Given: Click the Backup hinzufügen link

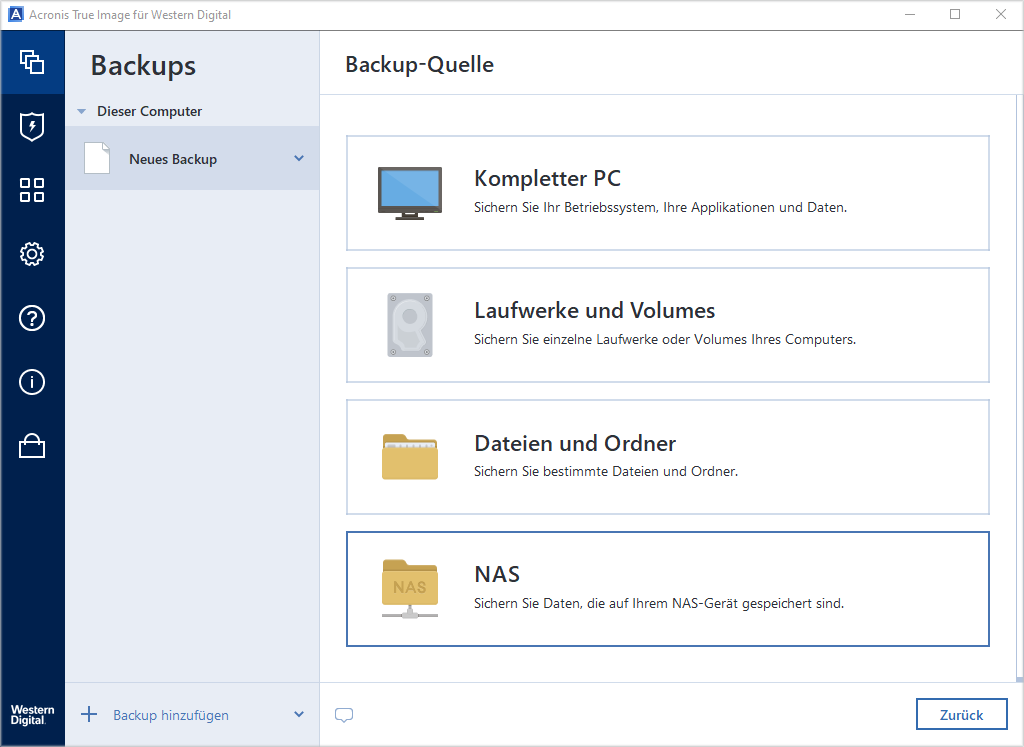Looking at the screenshot, I should 170,715.
